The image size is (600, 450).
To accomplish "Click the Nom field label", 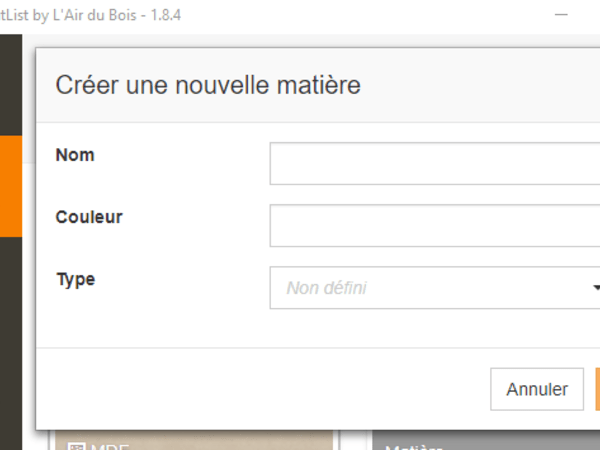I will point(76,155).
